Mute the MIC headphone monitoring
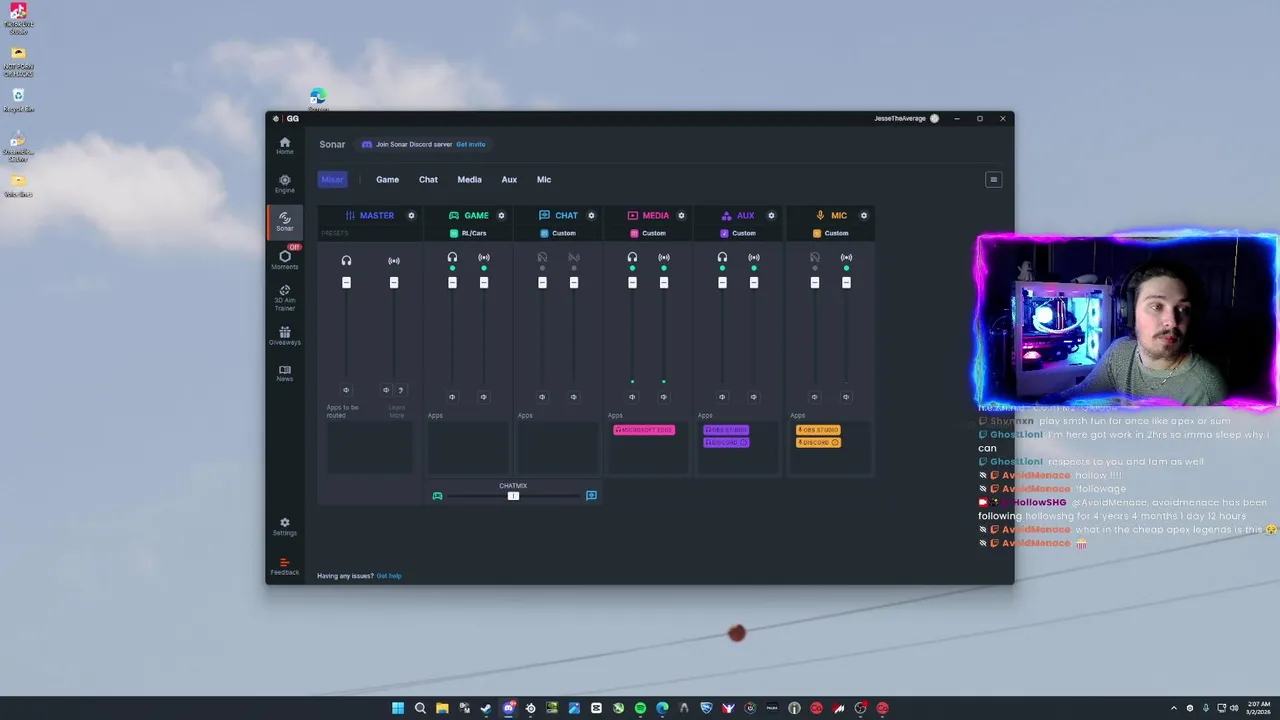Viewport: 1280px width, 720px height. point(815,397)
